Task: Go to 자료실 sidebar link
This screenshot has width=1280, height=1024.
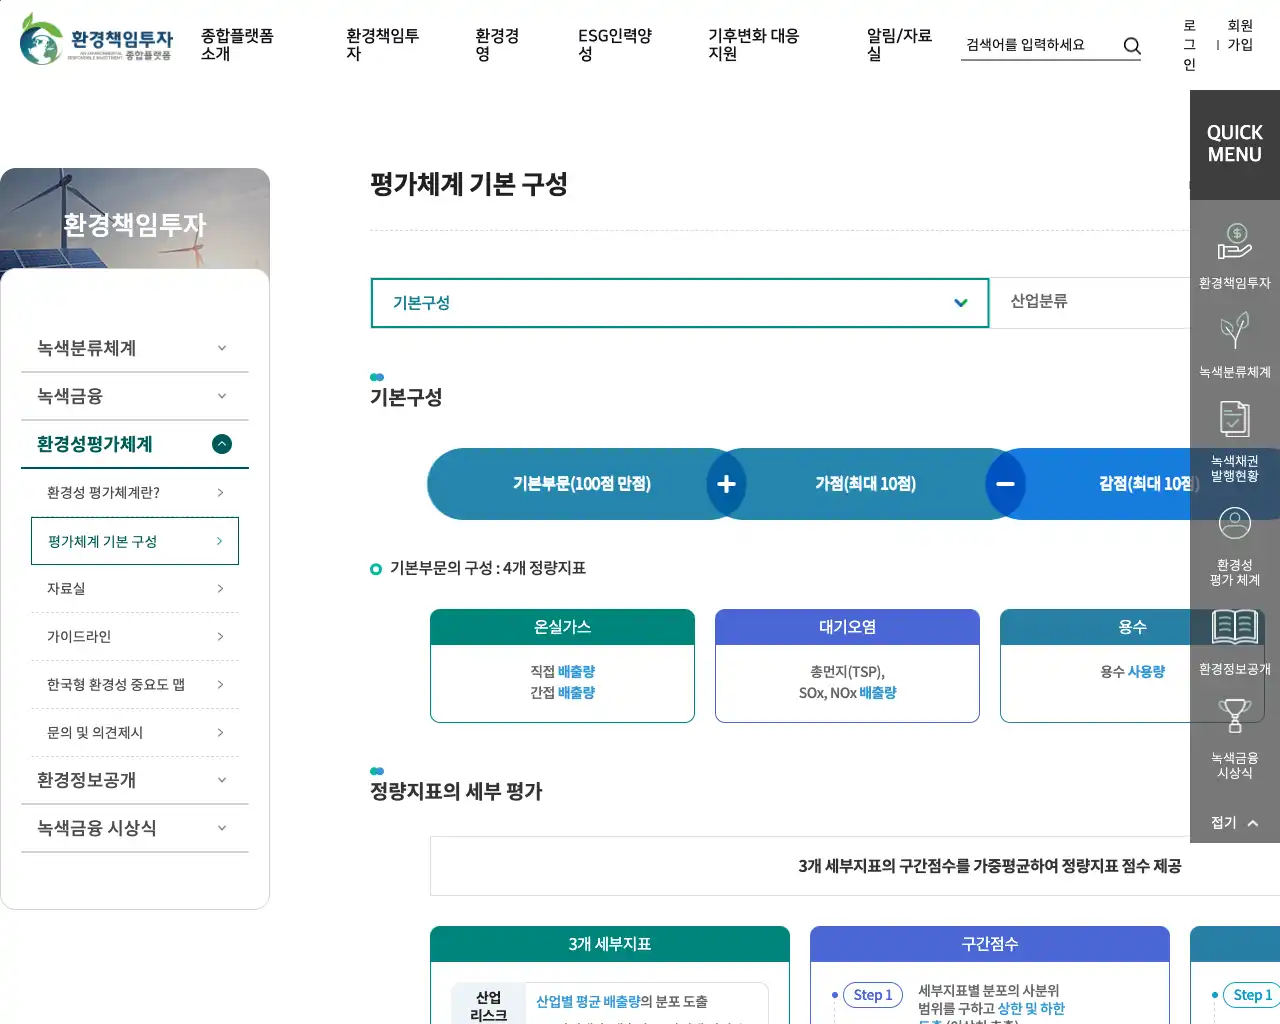Action: tap(134, 588)
